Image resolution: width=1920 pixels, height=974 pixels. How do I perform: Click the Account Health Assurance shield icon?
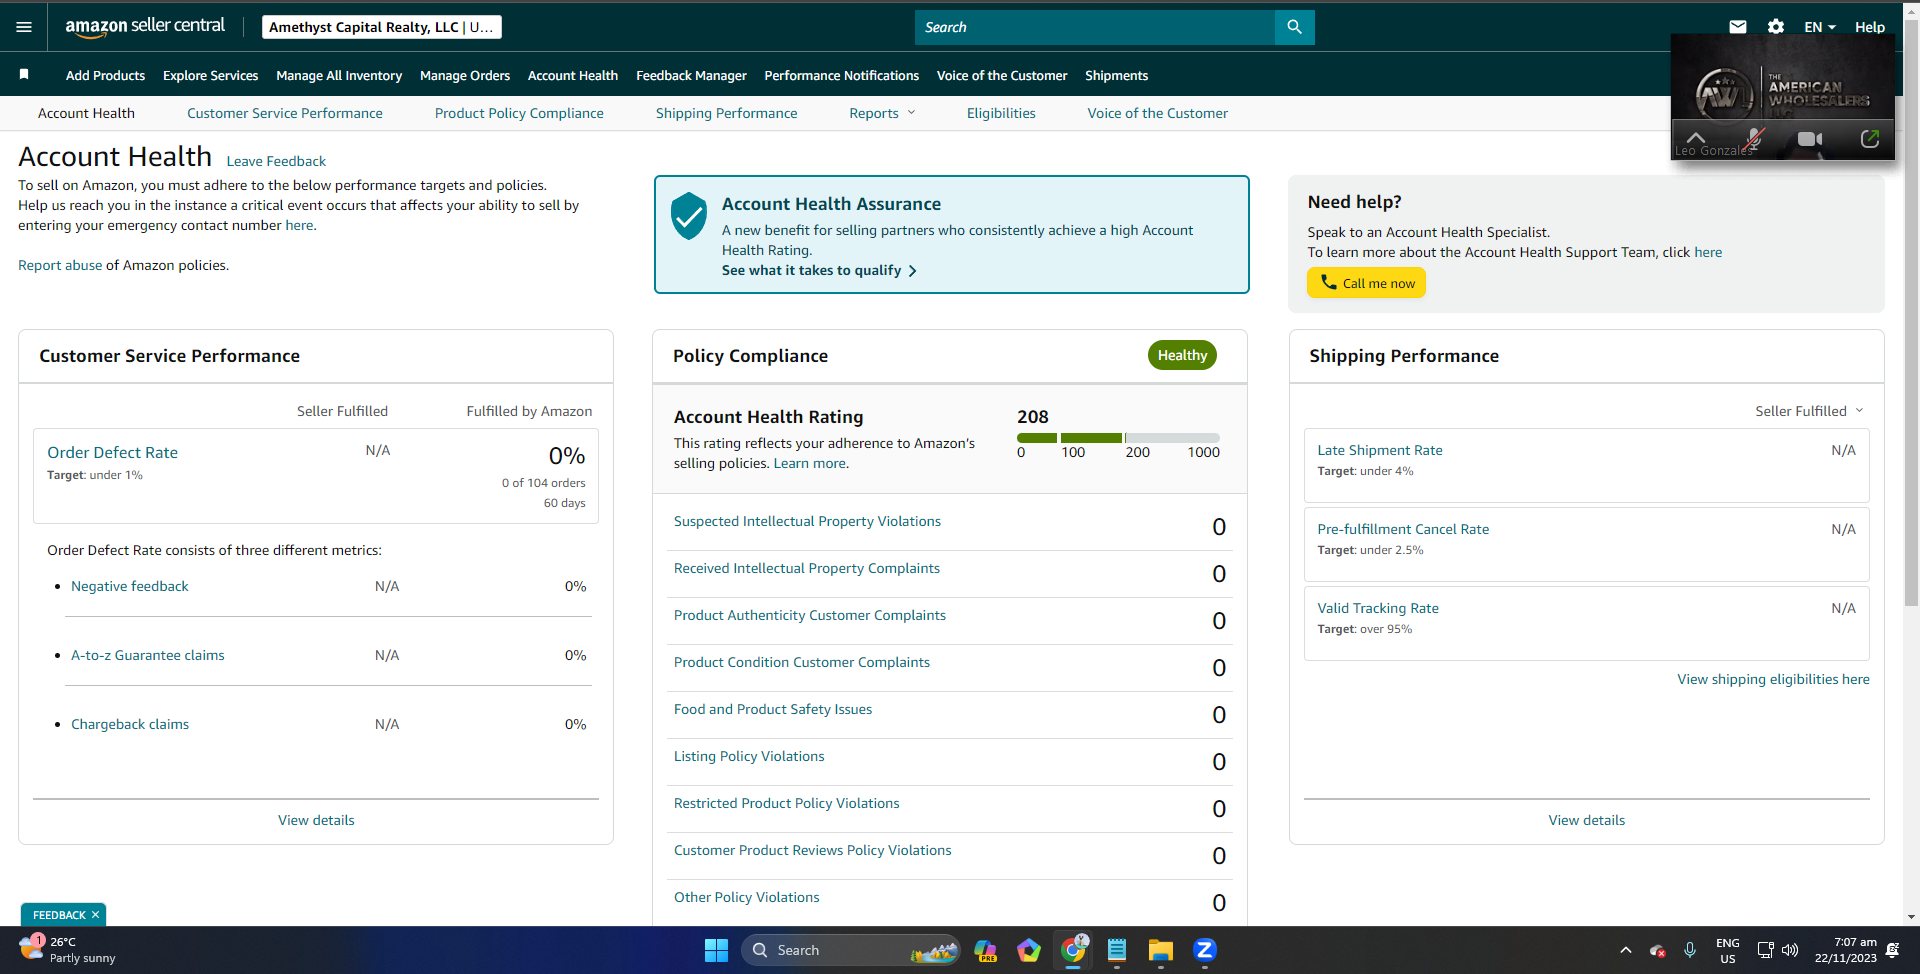pyautogui.click(x=689, y=216)
